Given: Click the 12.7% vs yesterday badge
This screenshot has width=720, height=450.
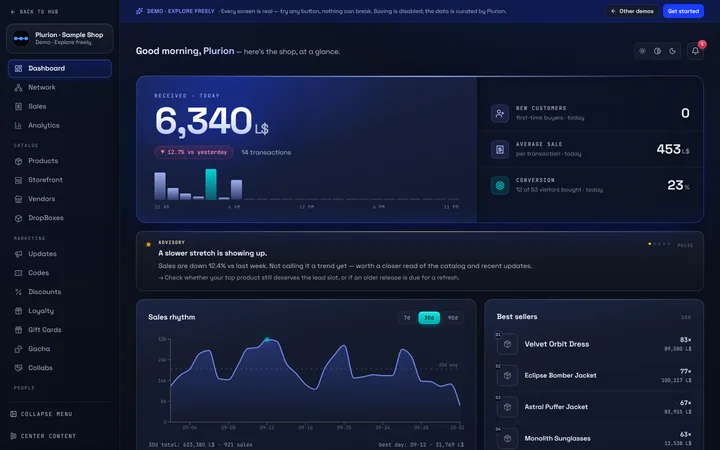Looking at the screenshot, I should (x=194, y=152).
